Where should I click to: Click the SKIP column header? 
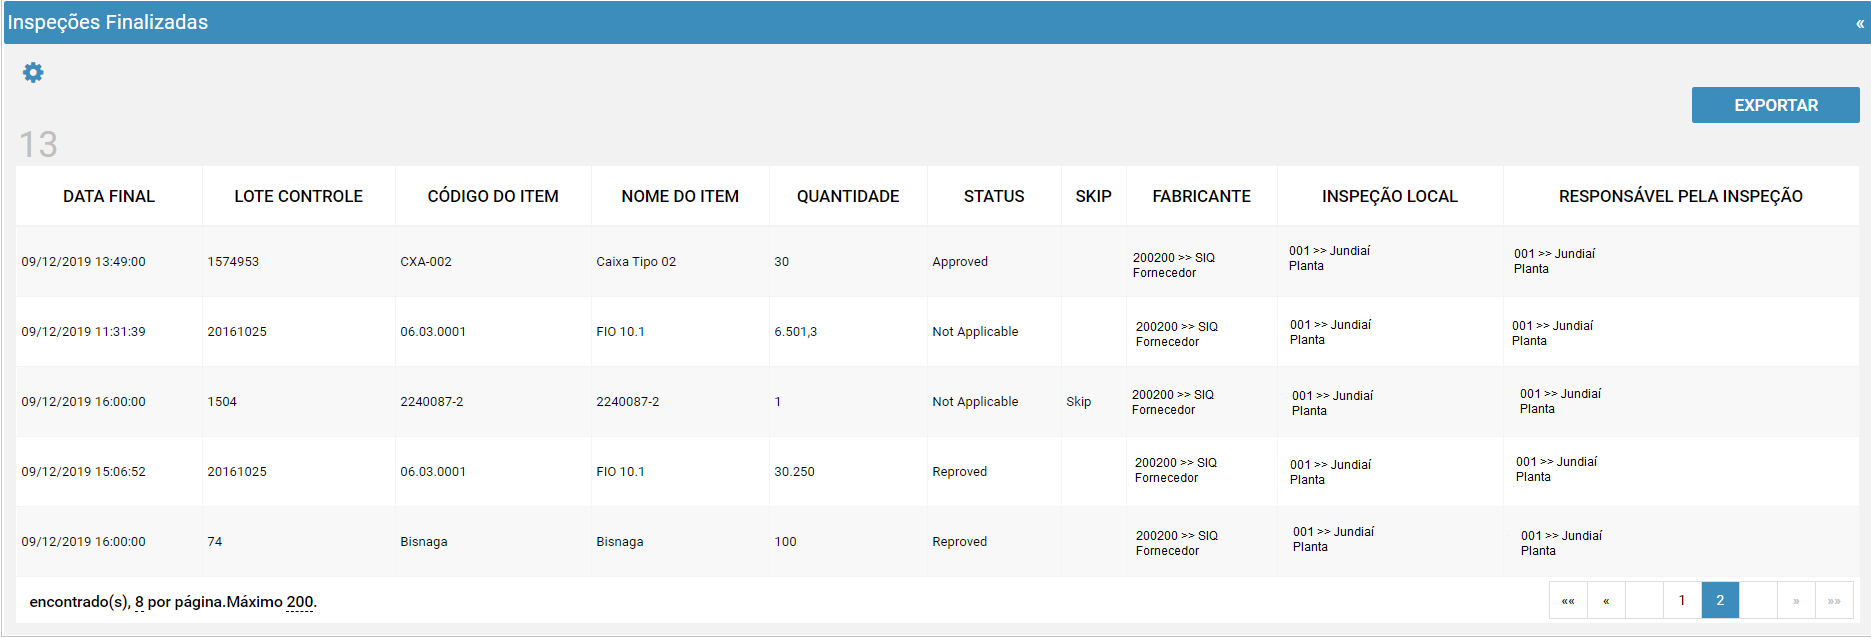pyautogui.click(x=1093, y=196)
